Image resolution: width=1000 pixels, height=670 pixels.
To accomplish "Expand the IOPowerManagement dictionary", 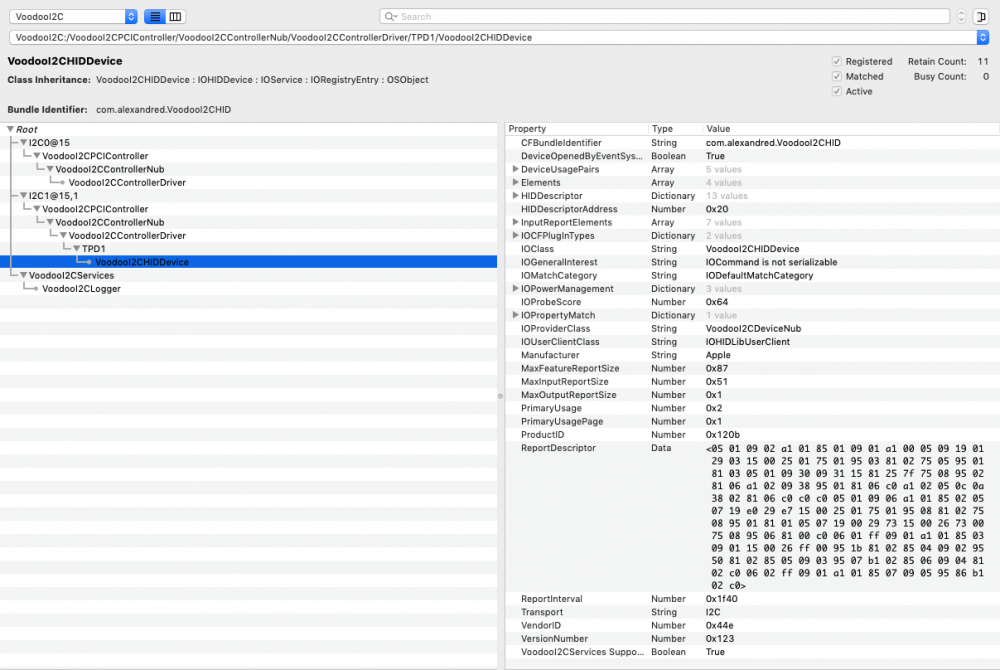I will (516, 289).
